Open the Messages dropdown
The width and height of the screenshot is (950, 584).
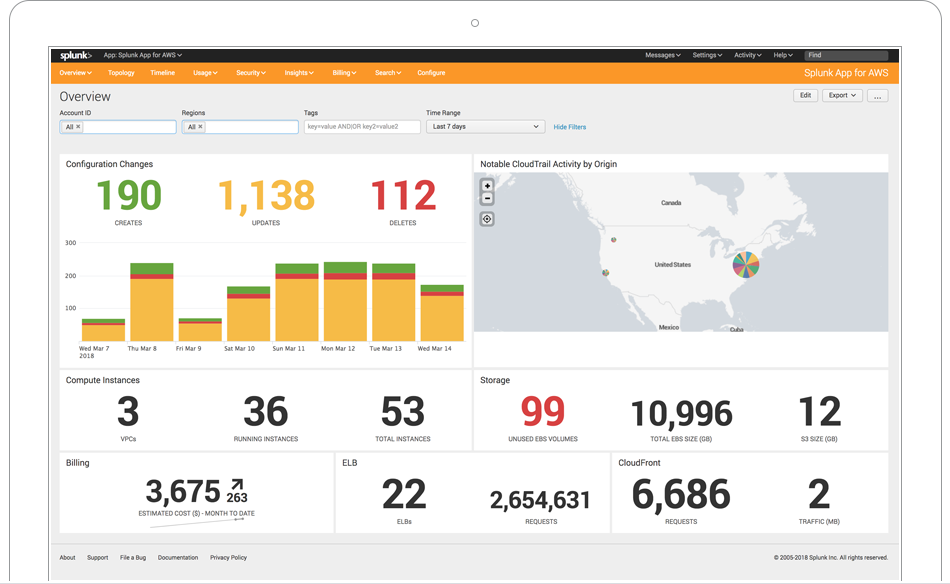pos(663,55)
